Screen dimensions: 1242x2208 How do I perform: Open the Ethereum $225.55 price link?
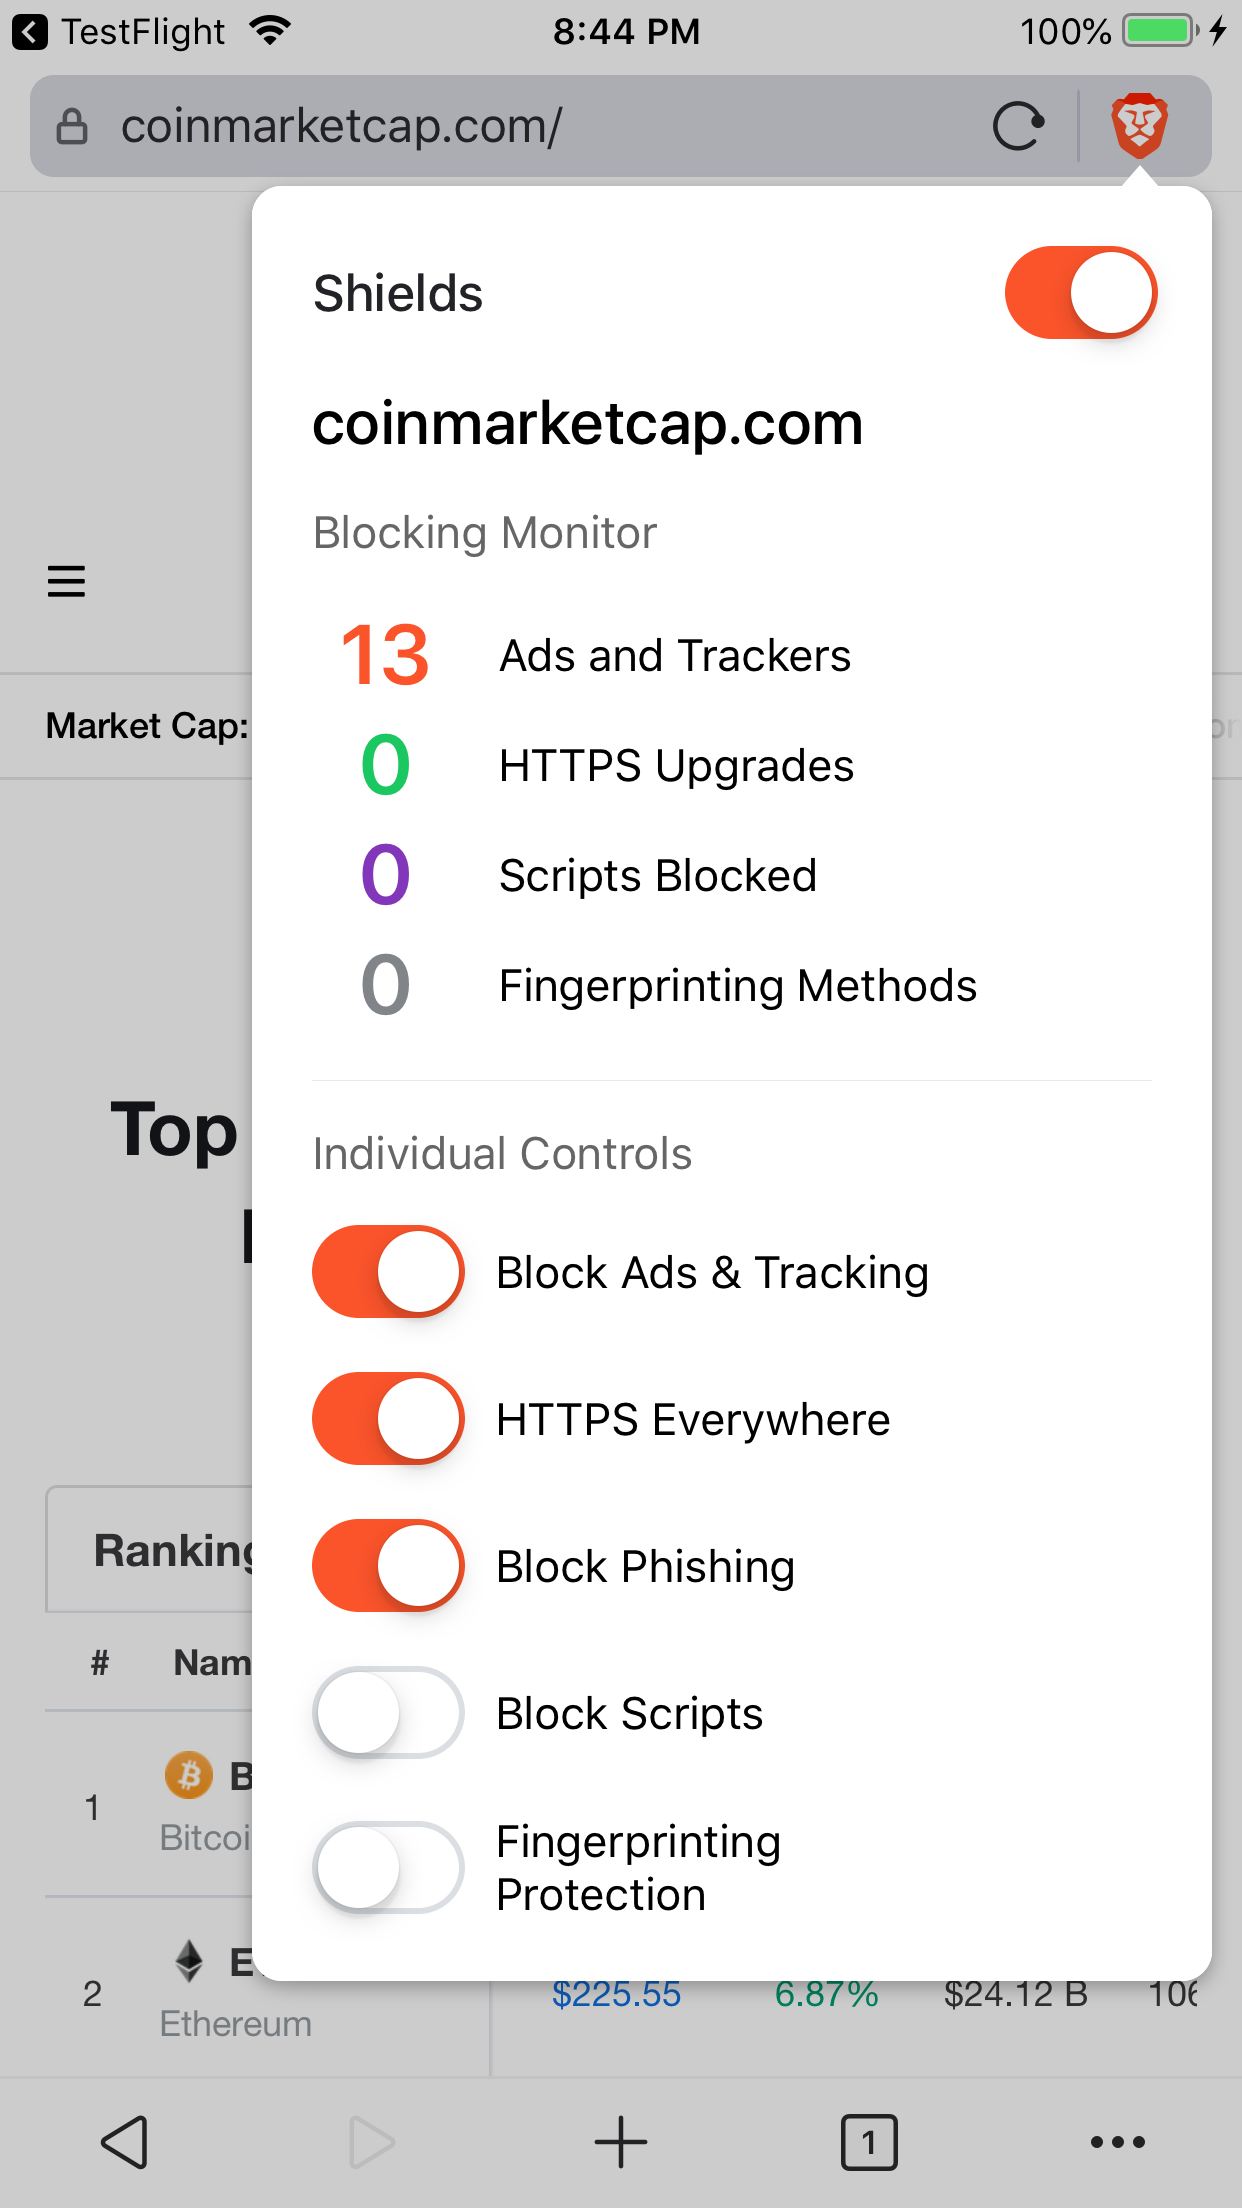pos(616,1994)
